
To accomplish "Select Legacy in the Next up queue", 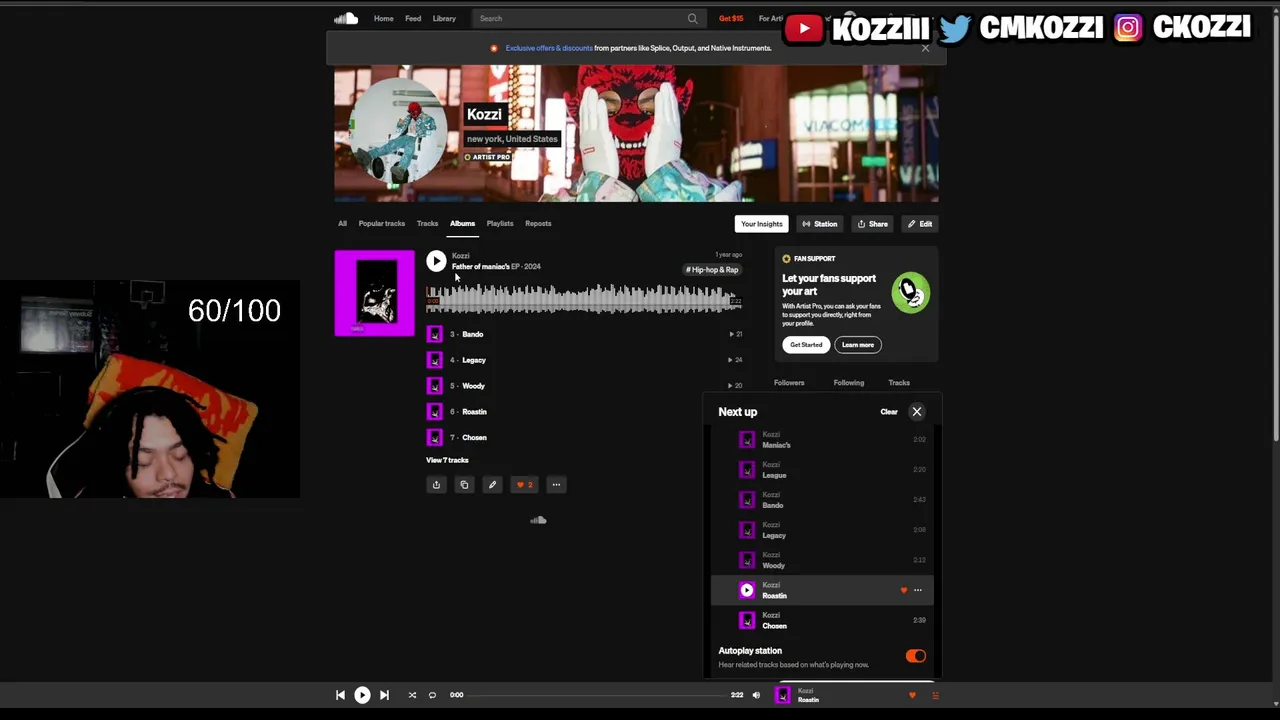I will coord(822,530).
